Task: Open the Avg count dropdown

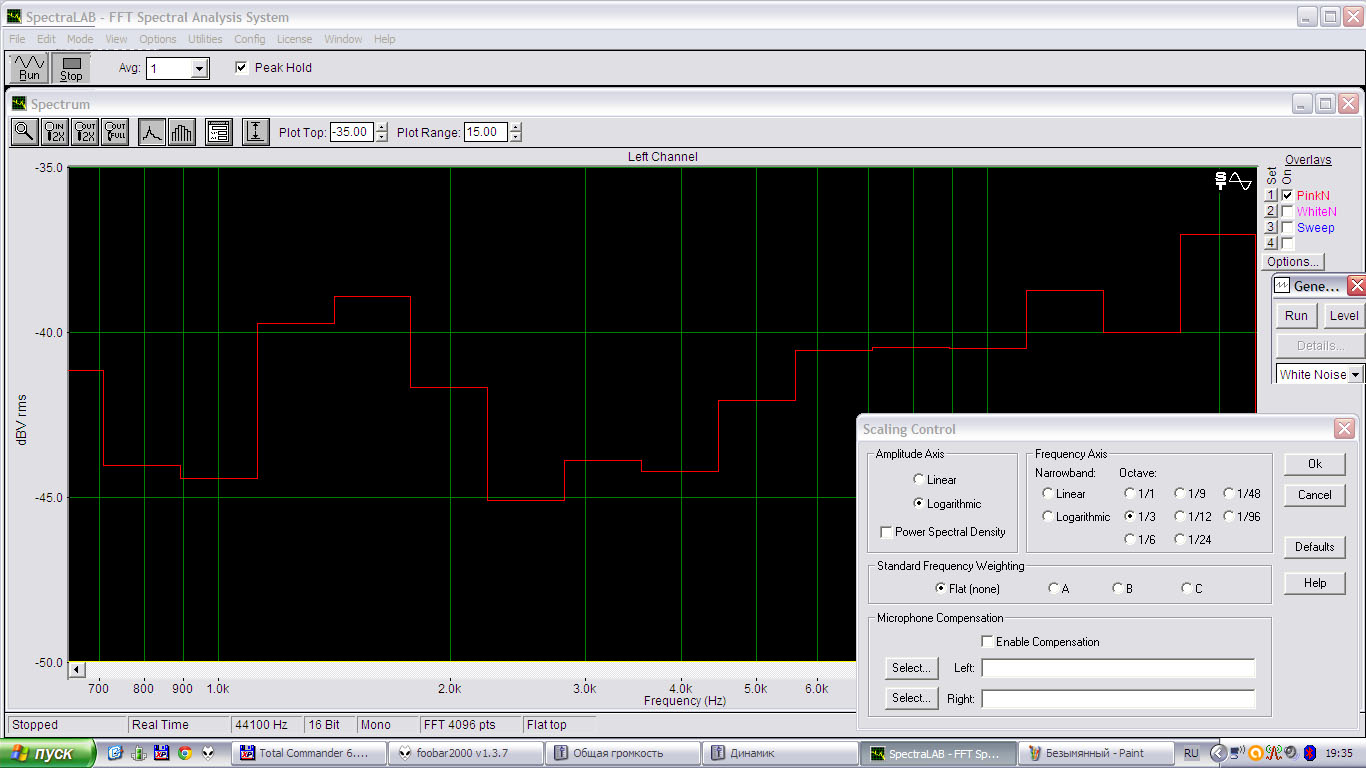Action: pyautogui.click(x=199, y=69)
